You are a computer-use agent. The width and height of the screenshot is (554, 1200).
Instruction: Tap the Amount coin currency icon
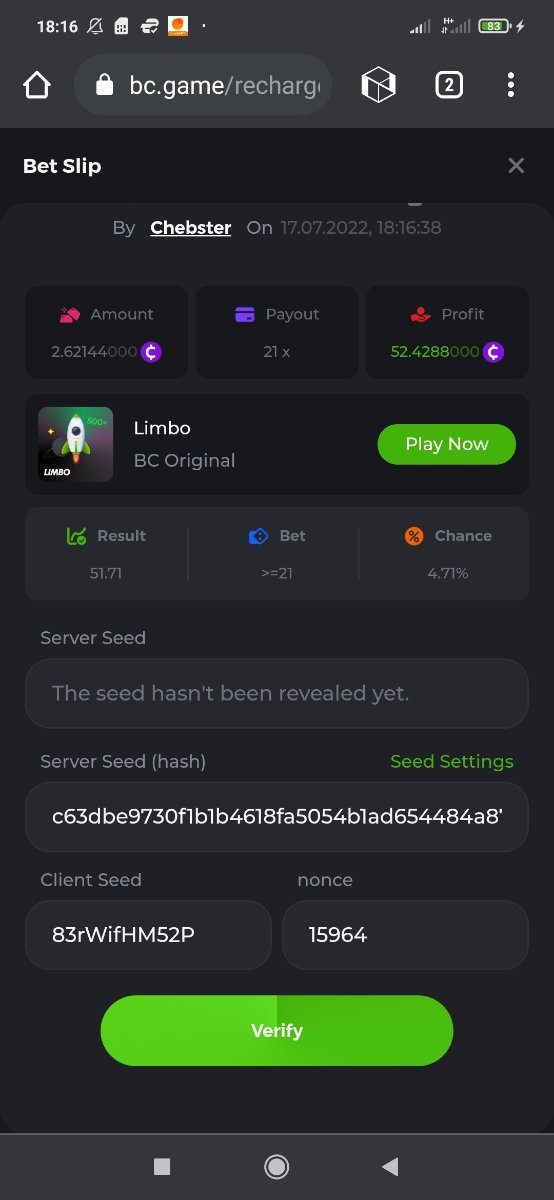click(151, 352)
